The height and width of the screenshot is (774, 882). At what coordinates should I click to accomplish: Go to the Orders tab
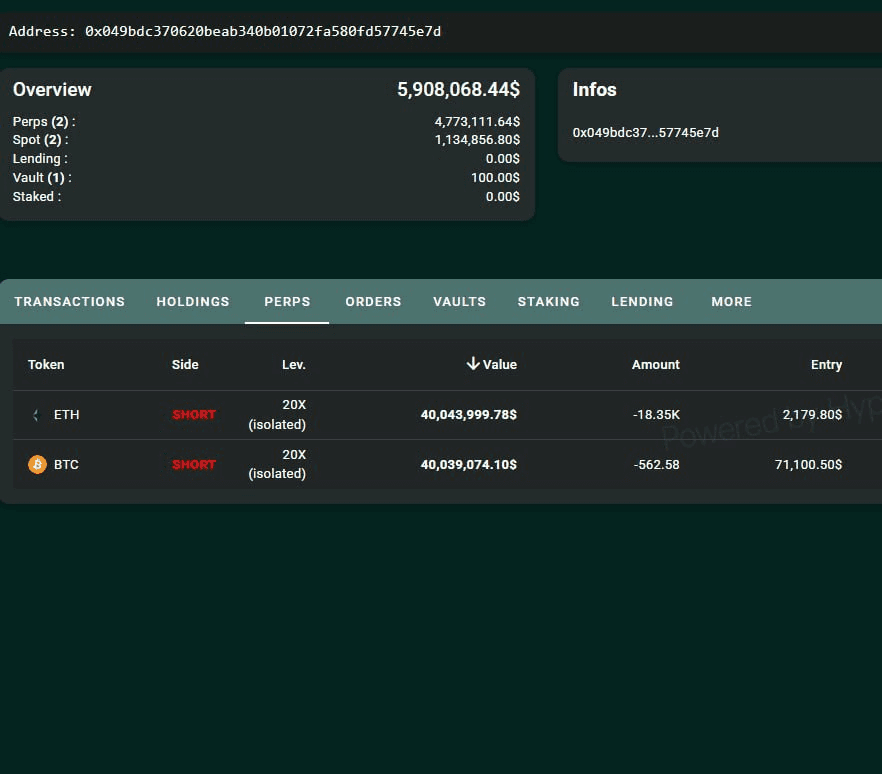point(373,301)
